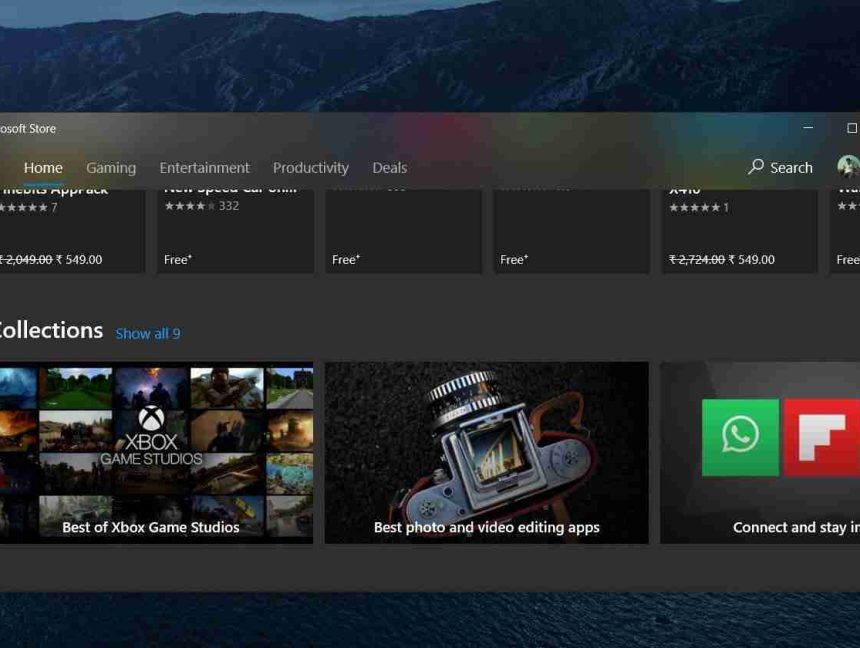The height and width of the screenshot is (648, 860).
Task: Click the Search magnifier icon
Action: (756, 167)
